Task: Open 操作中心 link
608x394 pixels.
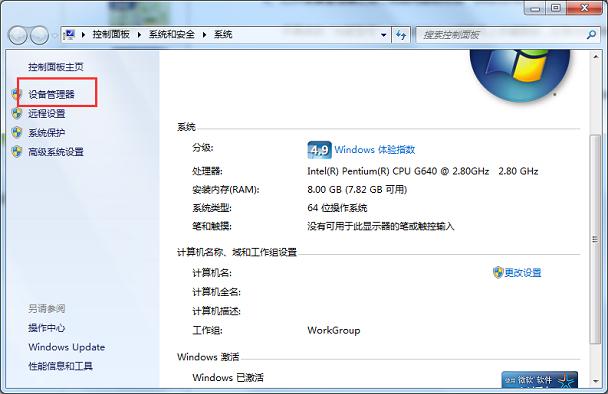Action: (x=46, y=328)
